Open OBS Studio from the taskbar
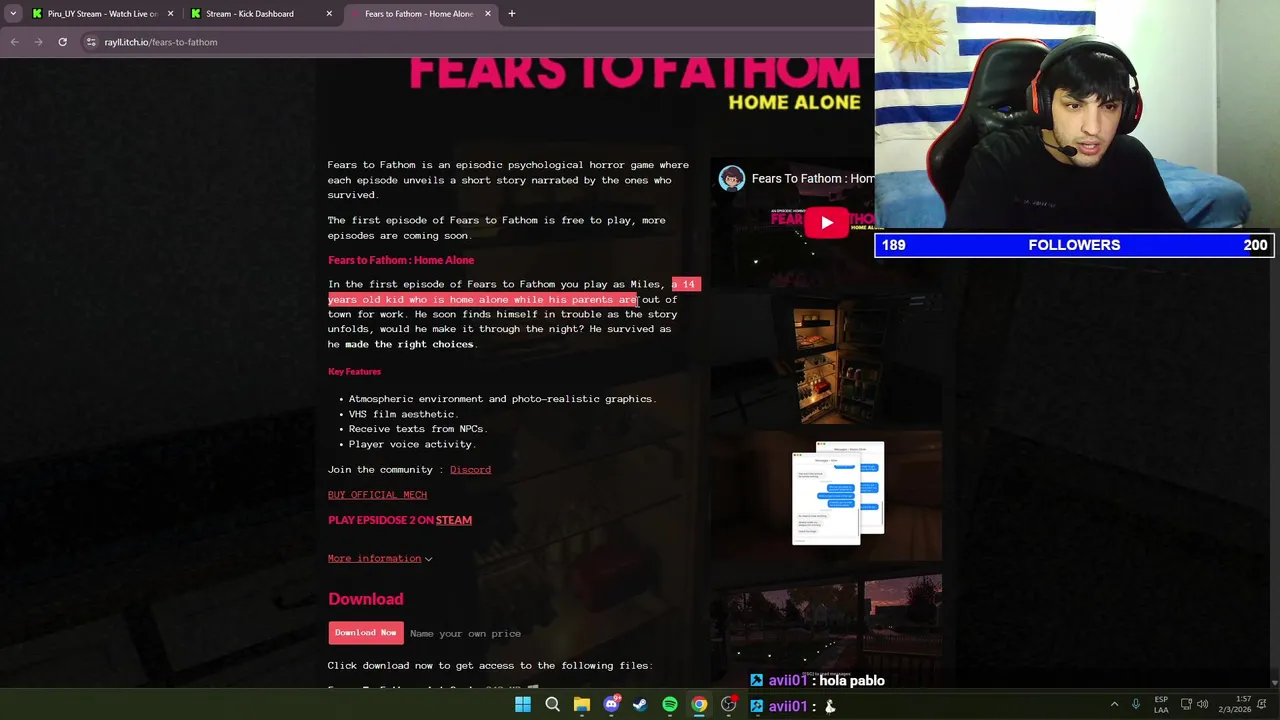Image resolution: width=1280 pixels, height=720 pixels. pos(729,705)
